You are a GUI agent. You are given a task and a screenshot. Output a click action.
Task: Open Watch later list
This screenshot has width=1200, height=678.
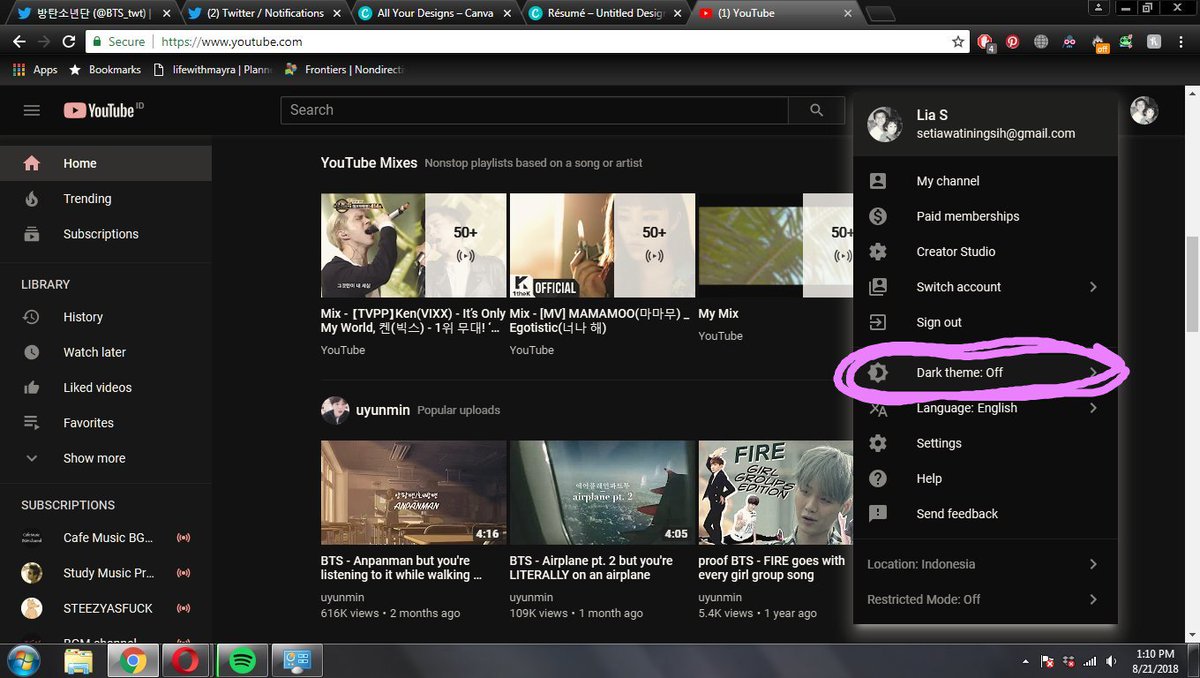tap(105, 352)
